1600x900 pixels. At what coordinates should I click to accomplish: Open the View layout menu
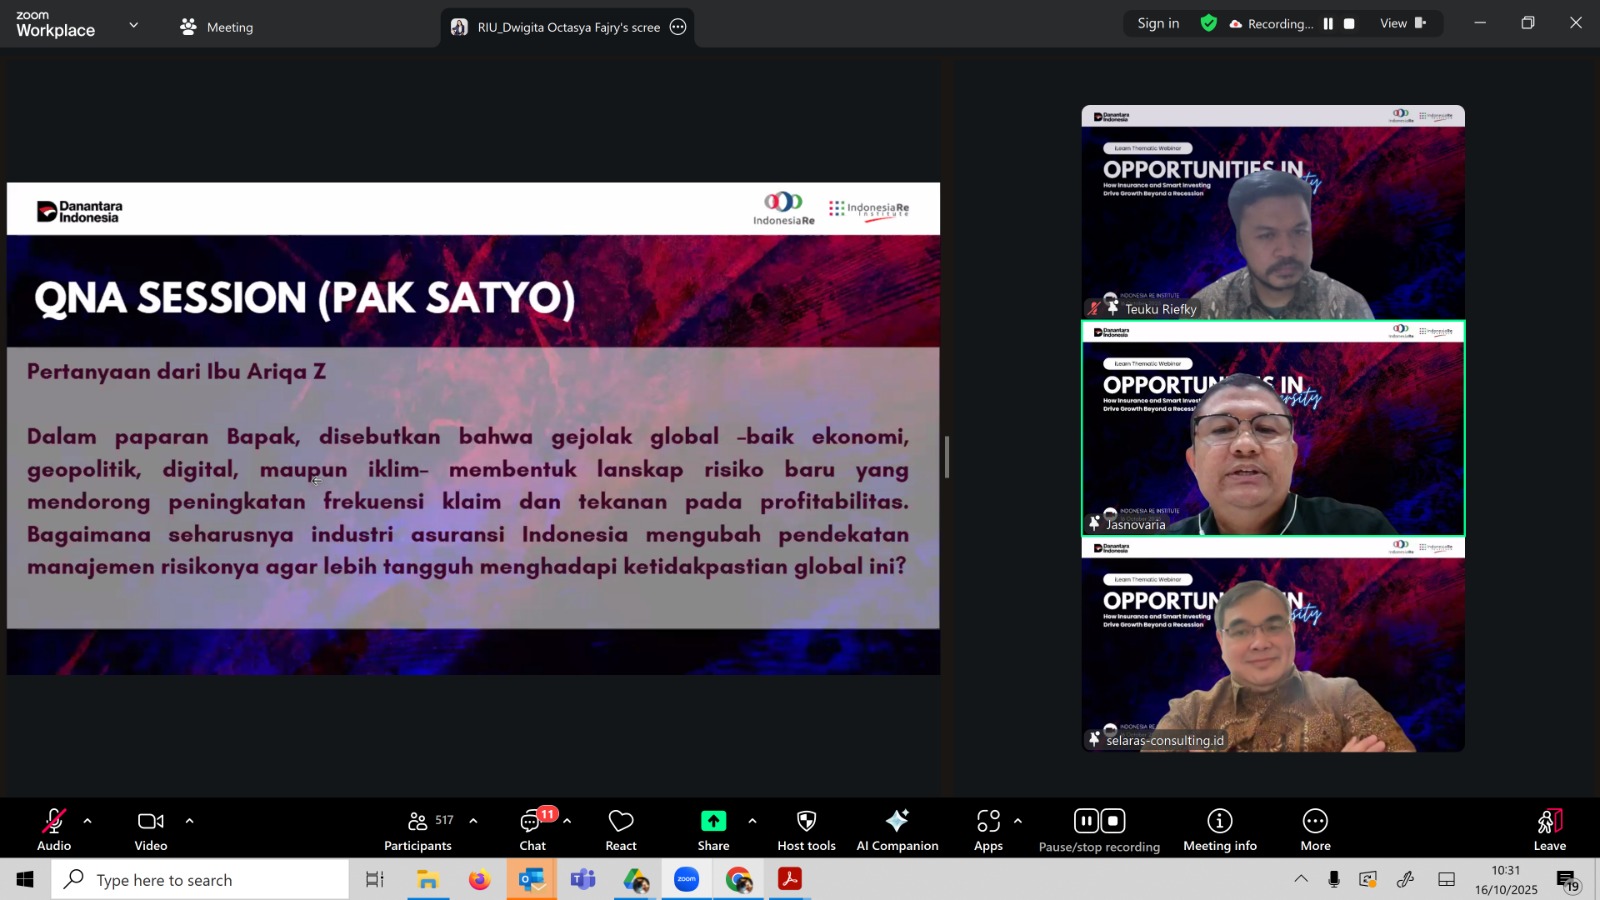(x=1403, y=24)
